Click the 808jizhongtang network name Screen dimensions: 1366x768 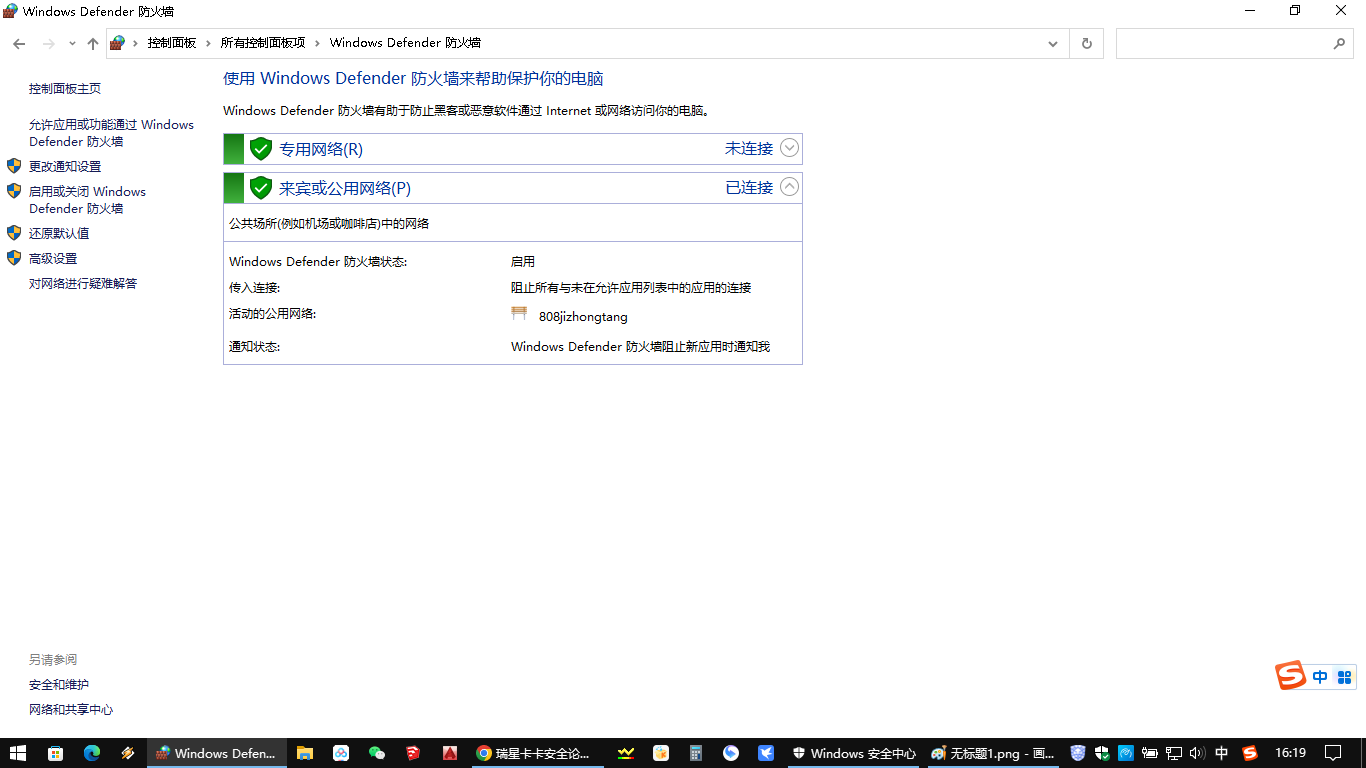coord(583,317)
